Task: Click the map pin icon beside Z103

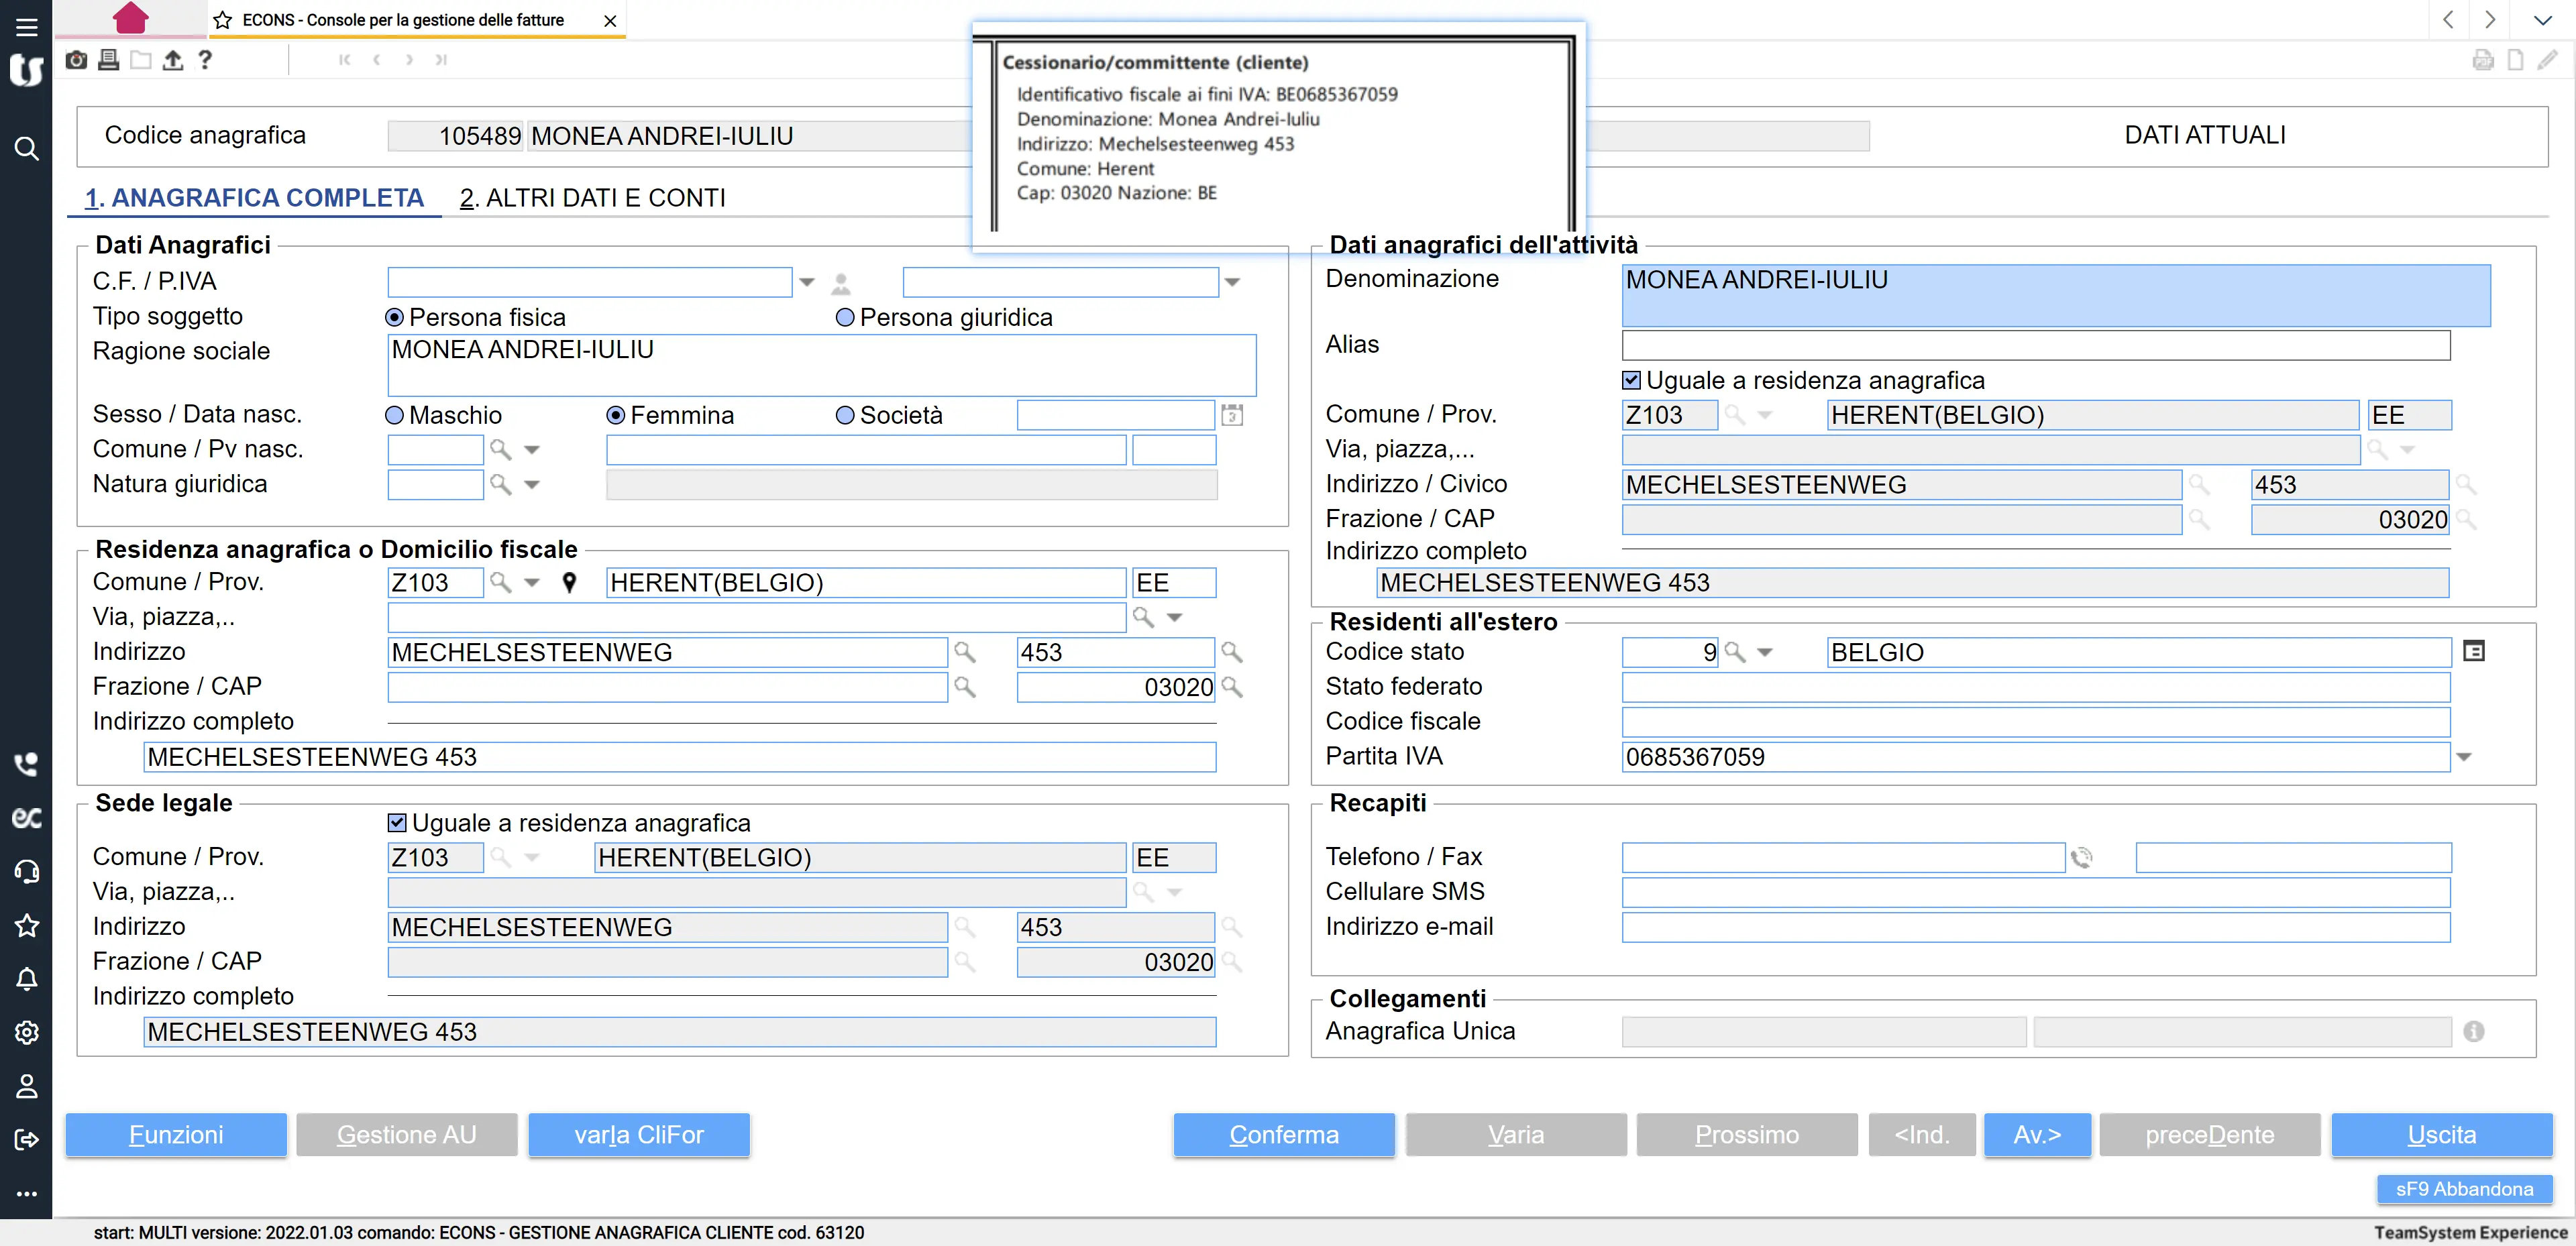Action: click(569, 582)
